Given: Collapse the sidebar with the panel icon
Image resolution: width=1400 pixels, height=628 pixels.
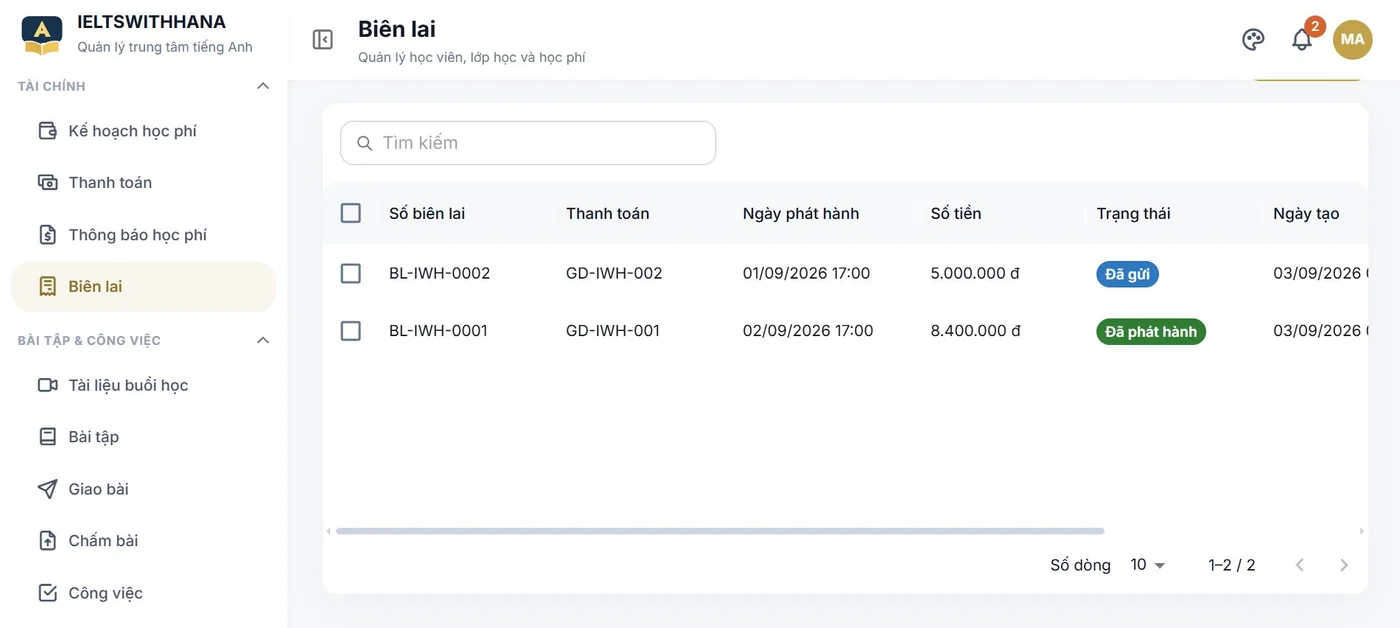Looking at the screenshot, I should pyautogui.click(x=322, y=39).
